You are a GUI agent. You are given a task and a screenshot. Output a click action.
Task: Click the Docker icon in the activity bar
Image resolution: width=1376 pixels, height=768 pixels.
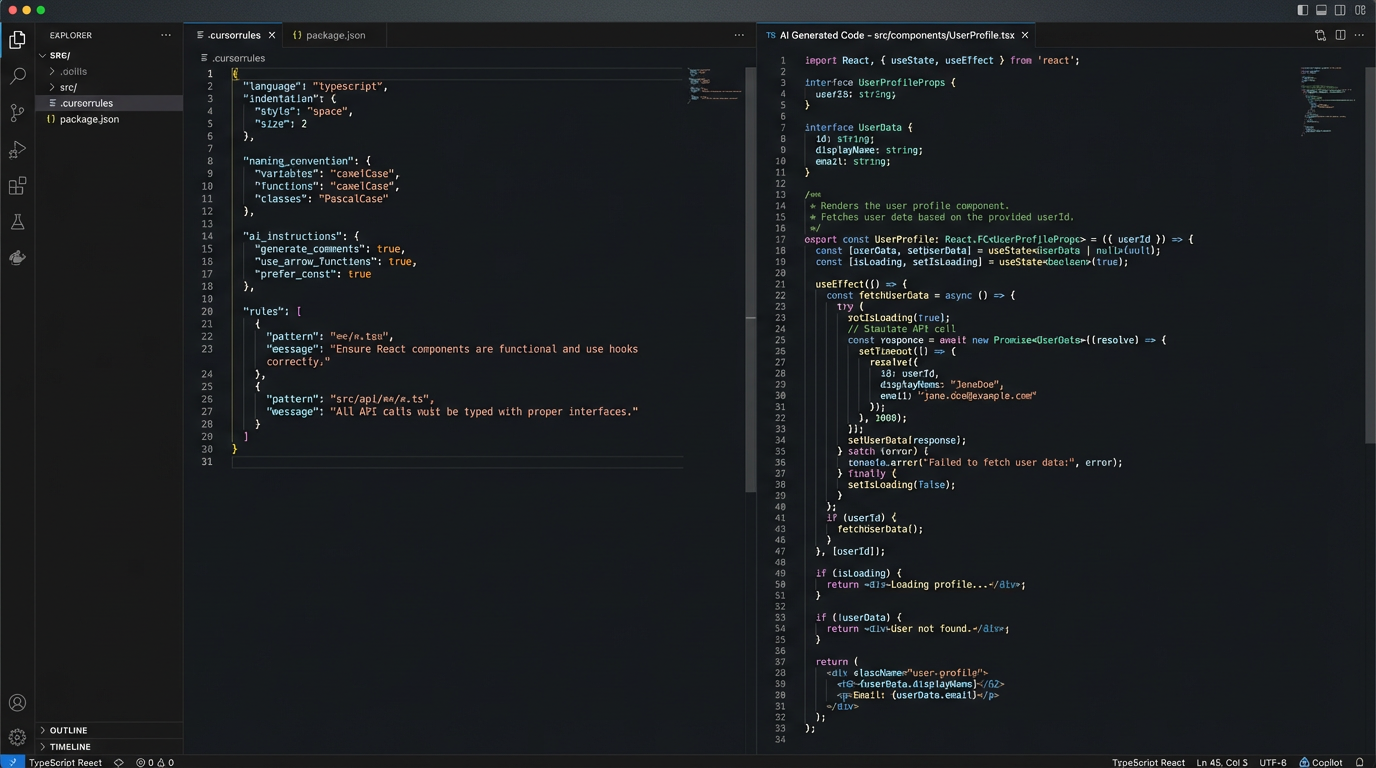click(17, 257)
